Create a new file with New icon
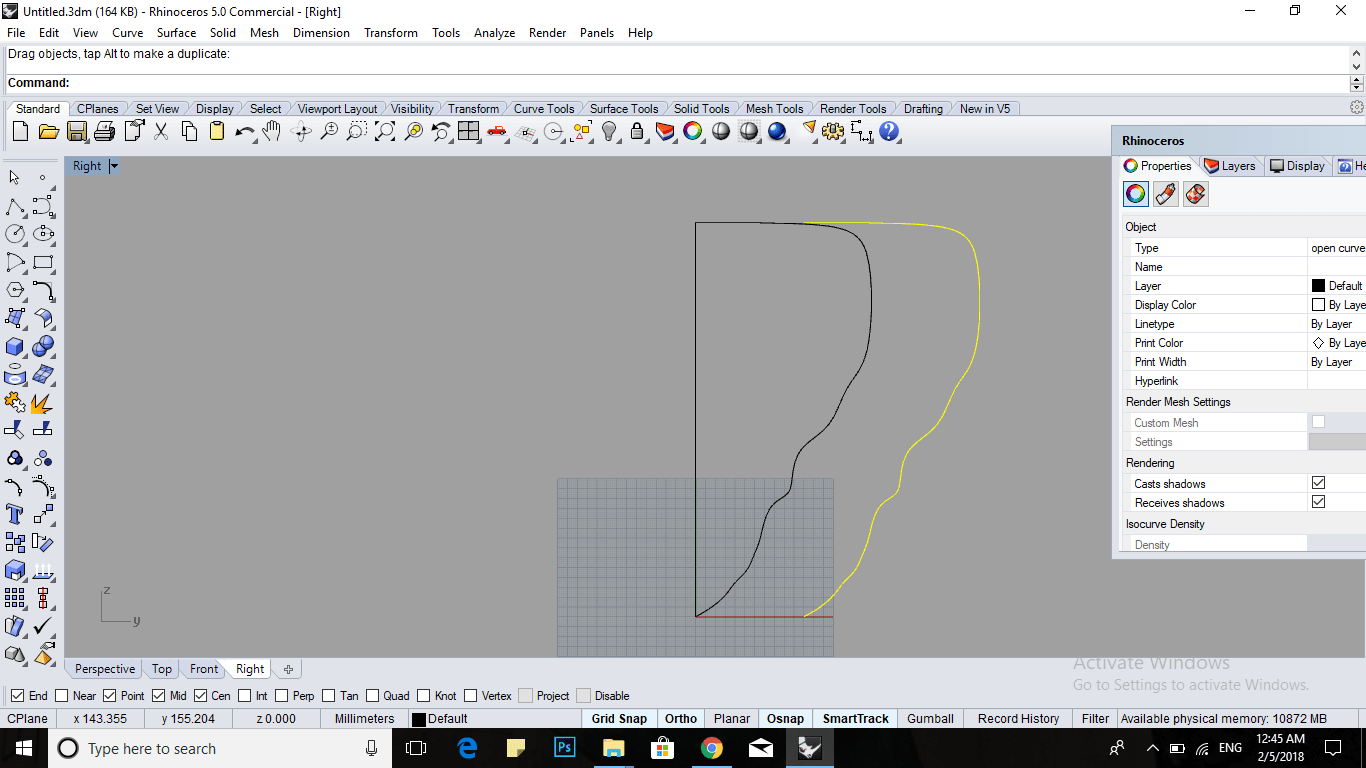The image size is (1366, 768). click(x=20, y=131)
